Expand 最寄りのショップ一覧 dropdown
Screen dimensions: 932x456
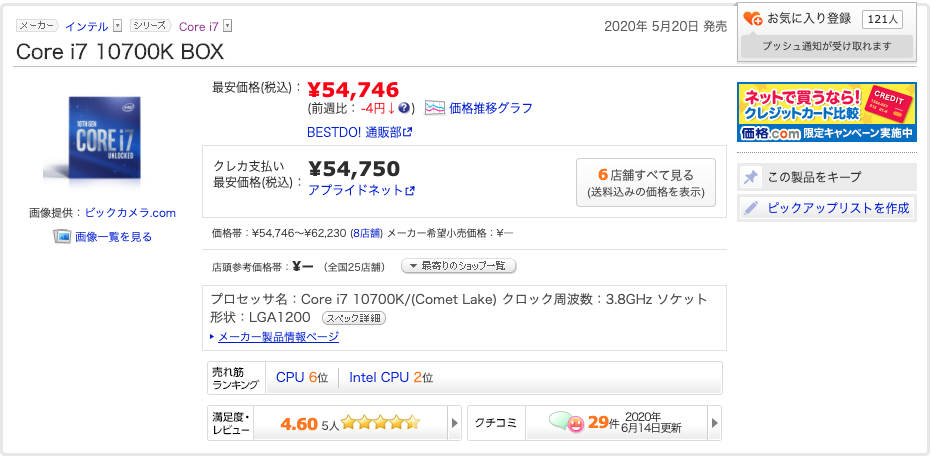459,266
